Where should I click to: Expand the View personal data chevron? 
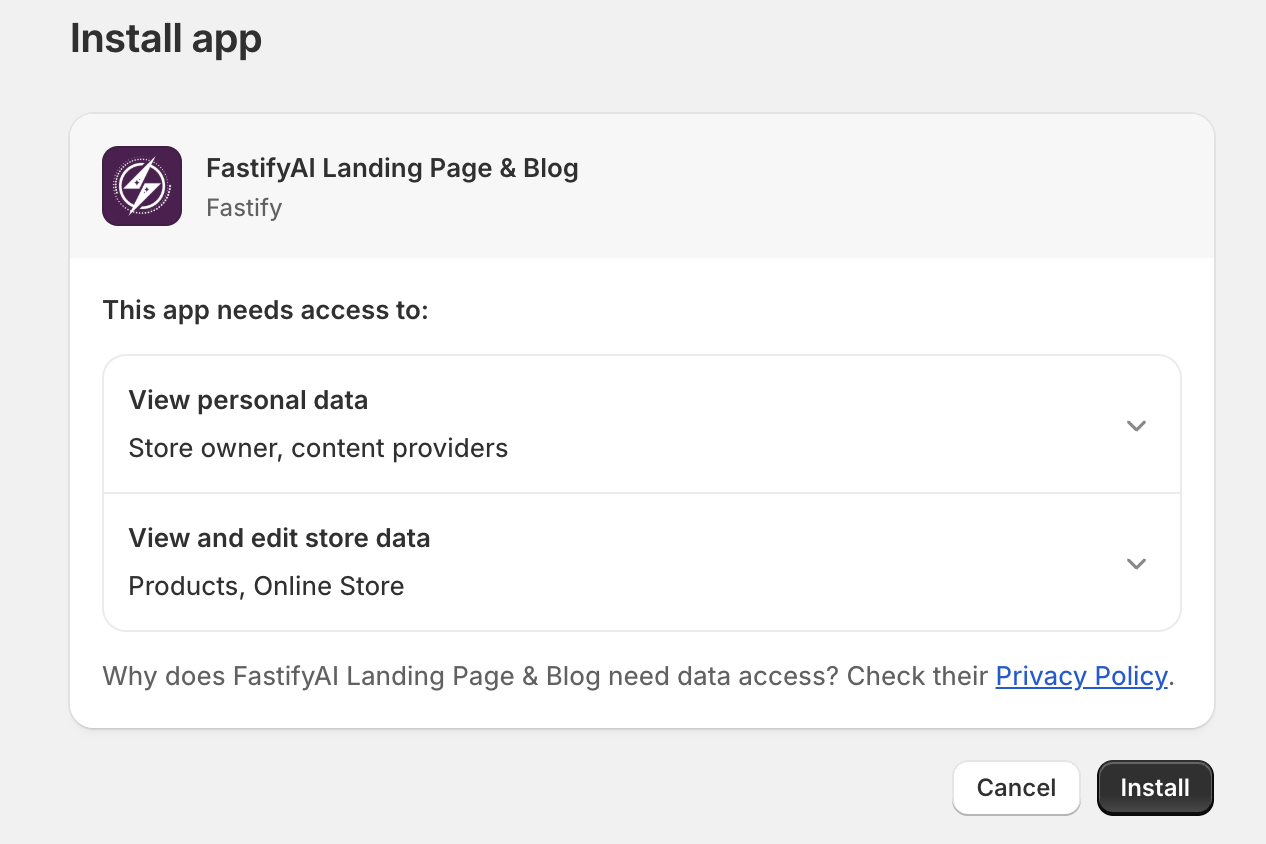point(1136,425)
